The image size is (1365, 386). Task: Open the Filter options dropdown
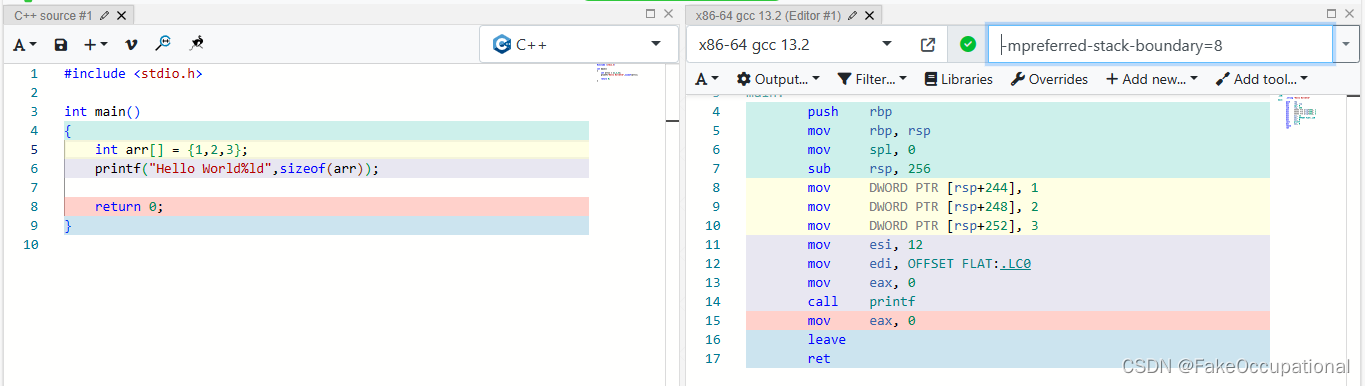872,79
